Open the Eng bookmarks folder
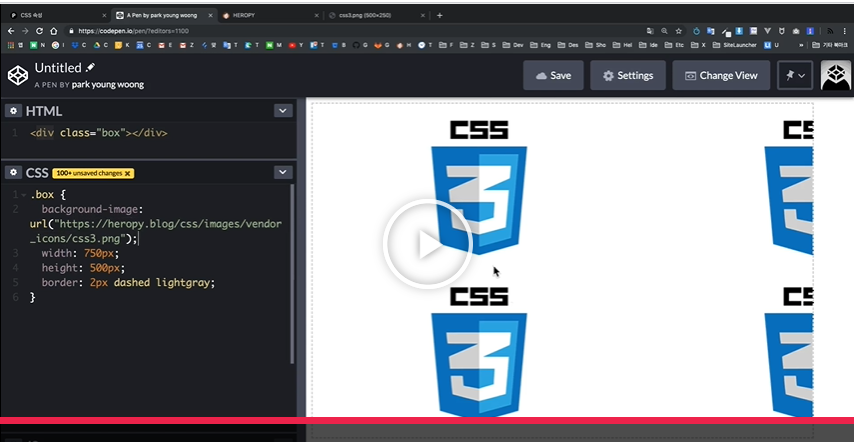854x442 pixels. [540, 45]
